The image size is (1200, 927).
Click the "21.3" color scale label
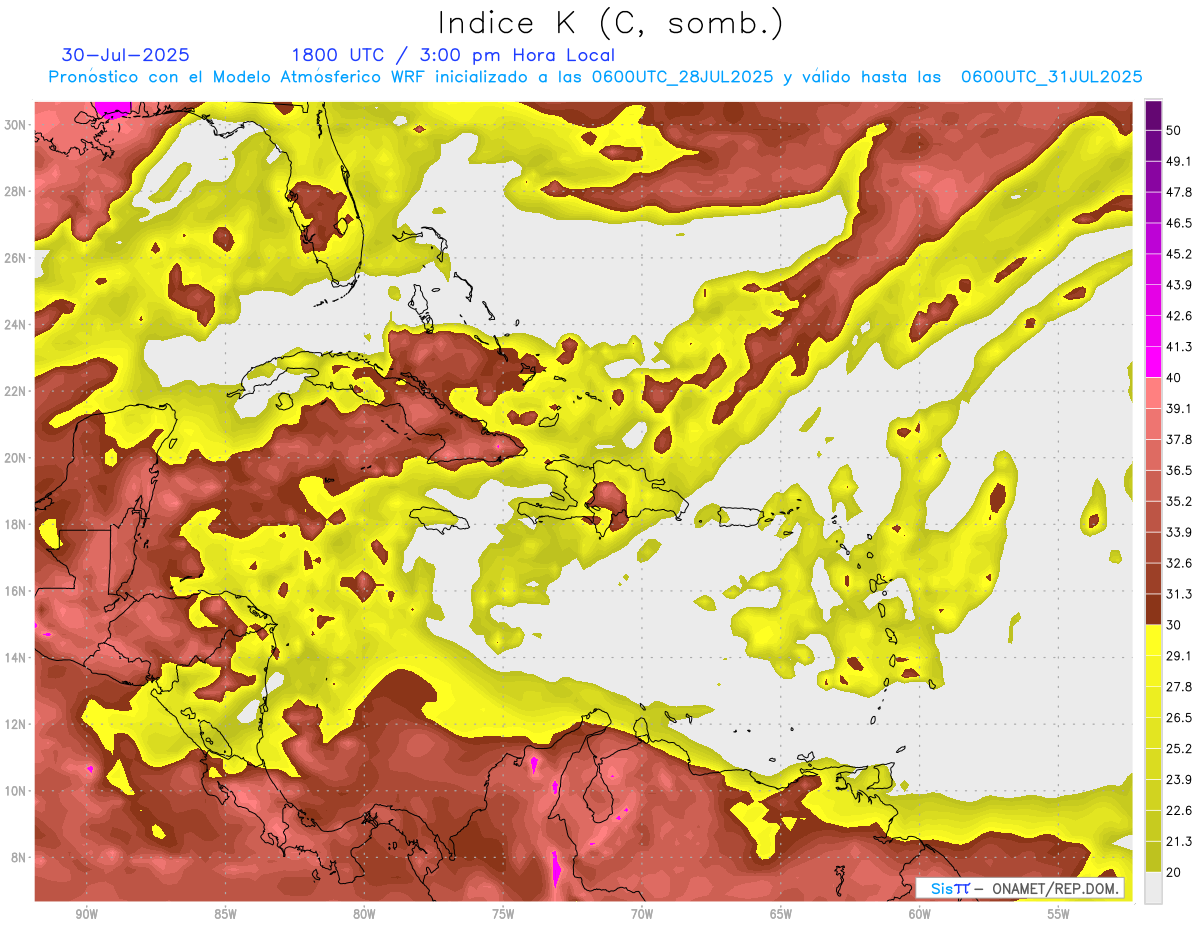point(1179,842)
